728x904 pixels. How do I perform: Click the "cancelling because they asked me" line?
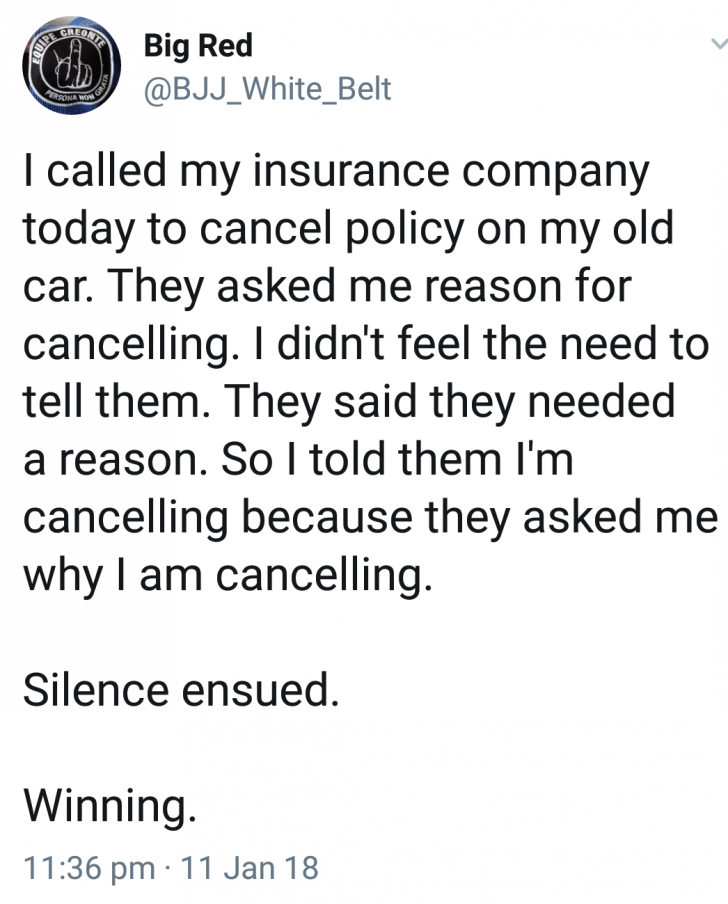point(370,518)
